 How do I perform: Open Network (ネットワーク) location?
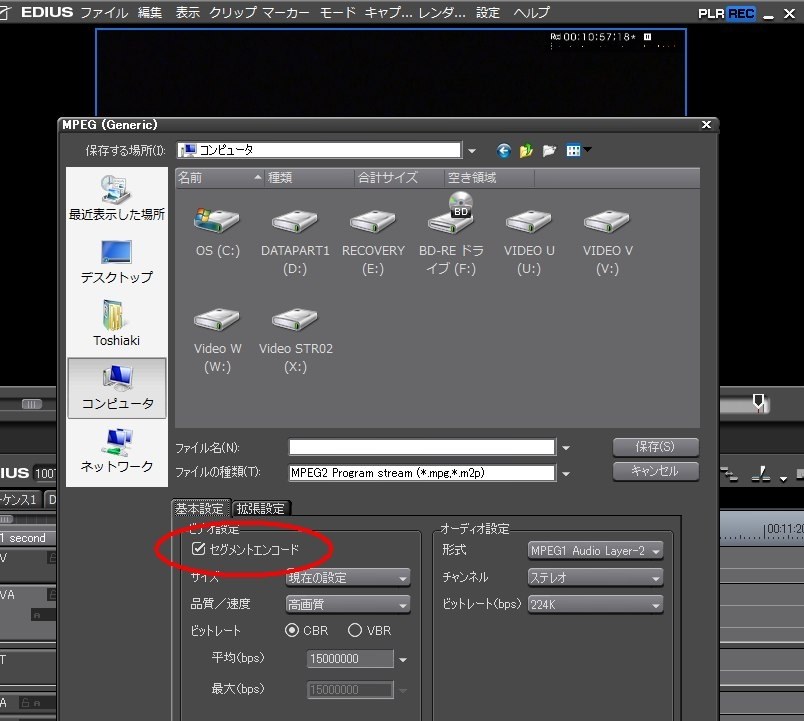pyautogui.click(x=117, y=451)
